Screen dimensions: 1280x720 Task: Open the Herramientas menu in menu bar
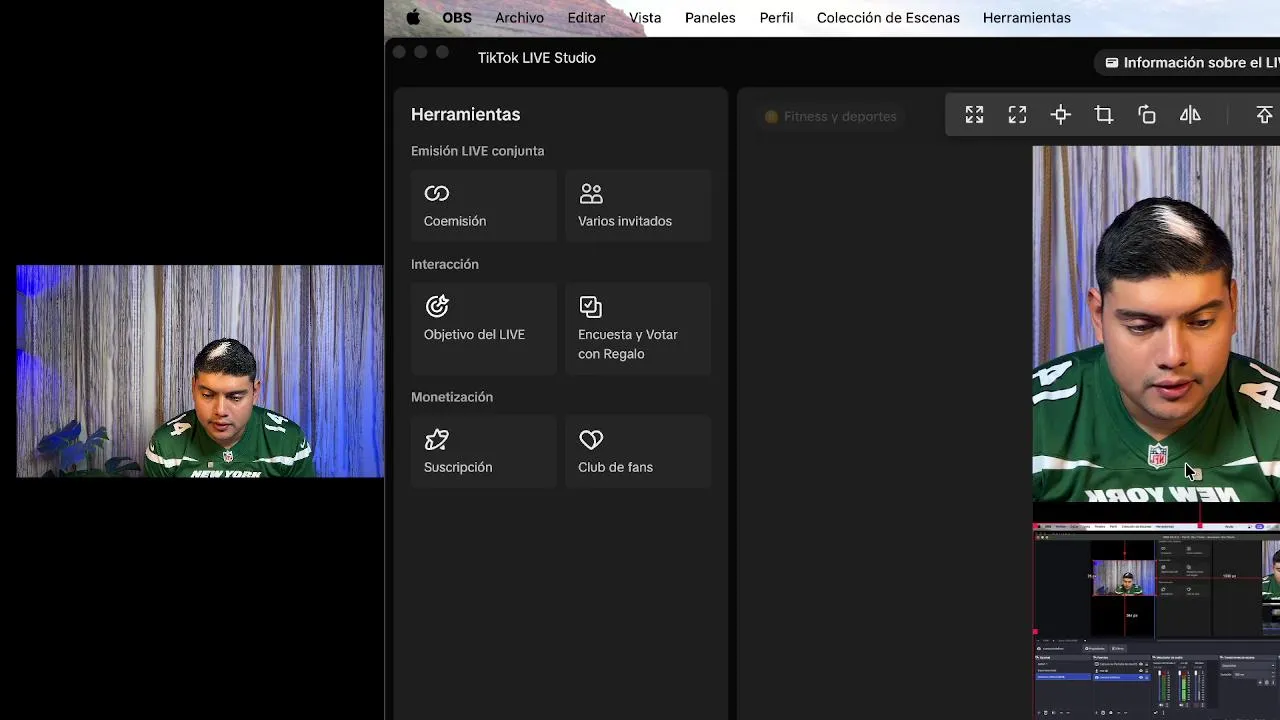1027,18
